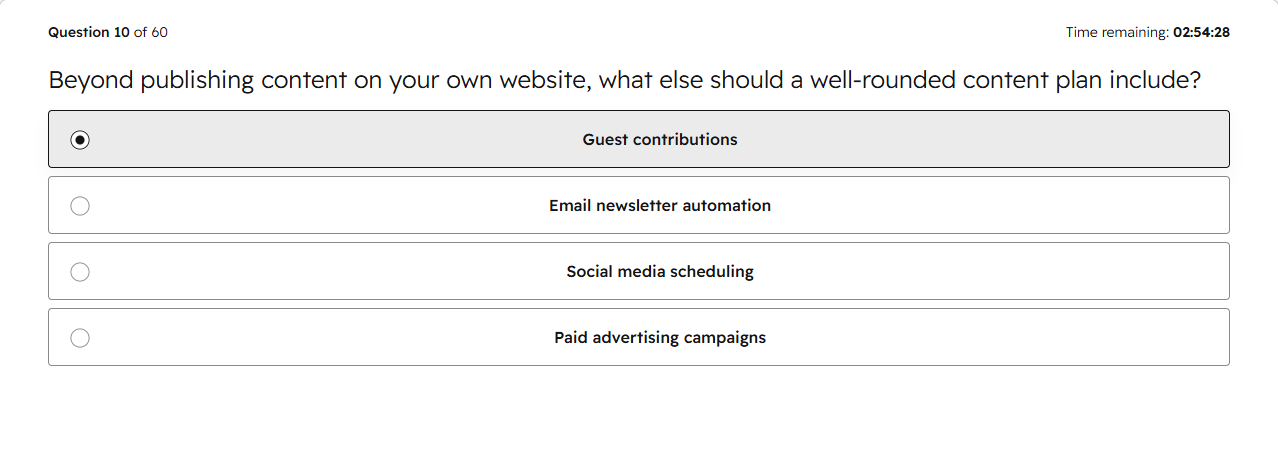Click the 'Social media scheduling' answer label

660,272
